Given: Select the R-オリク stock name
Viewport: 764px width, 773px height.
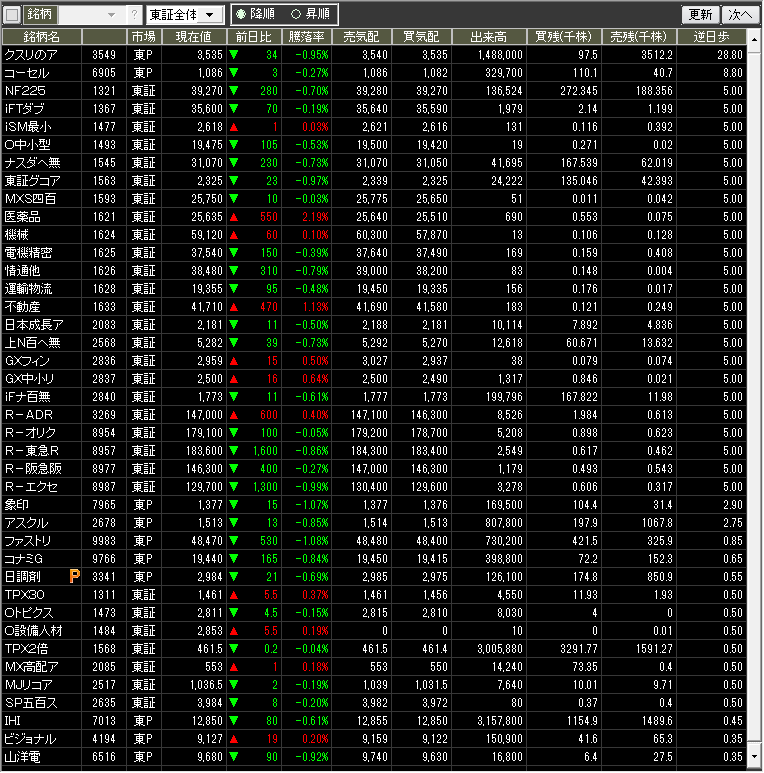Looking at the screenshot, I should tap(30, 433).
